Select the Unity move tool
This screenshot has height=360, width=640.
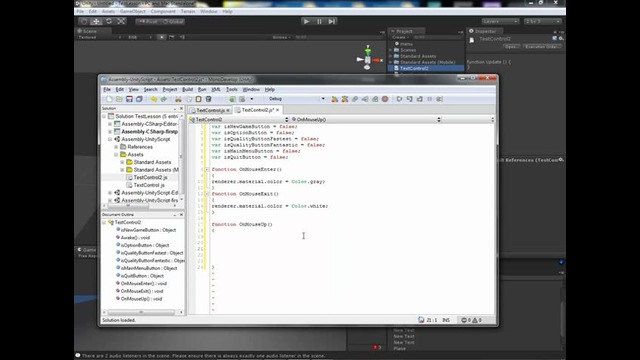pyautogui.click(x=96, y=21)
